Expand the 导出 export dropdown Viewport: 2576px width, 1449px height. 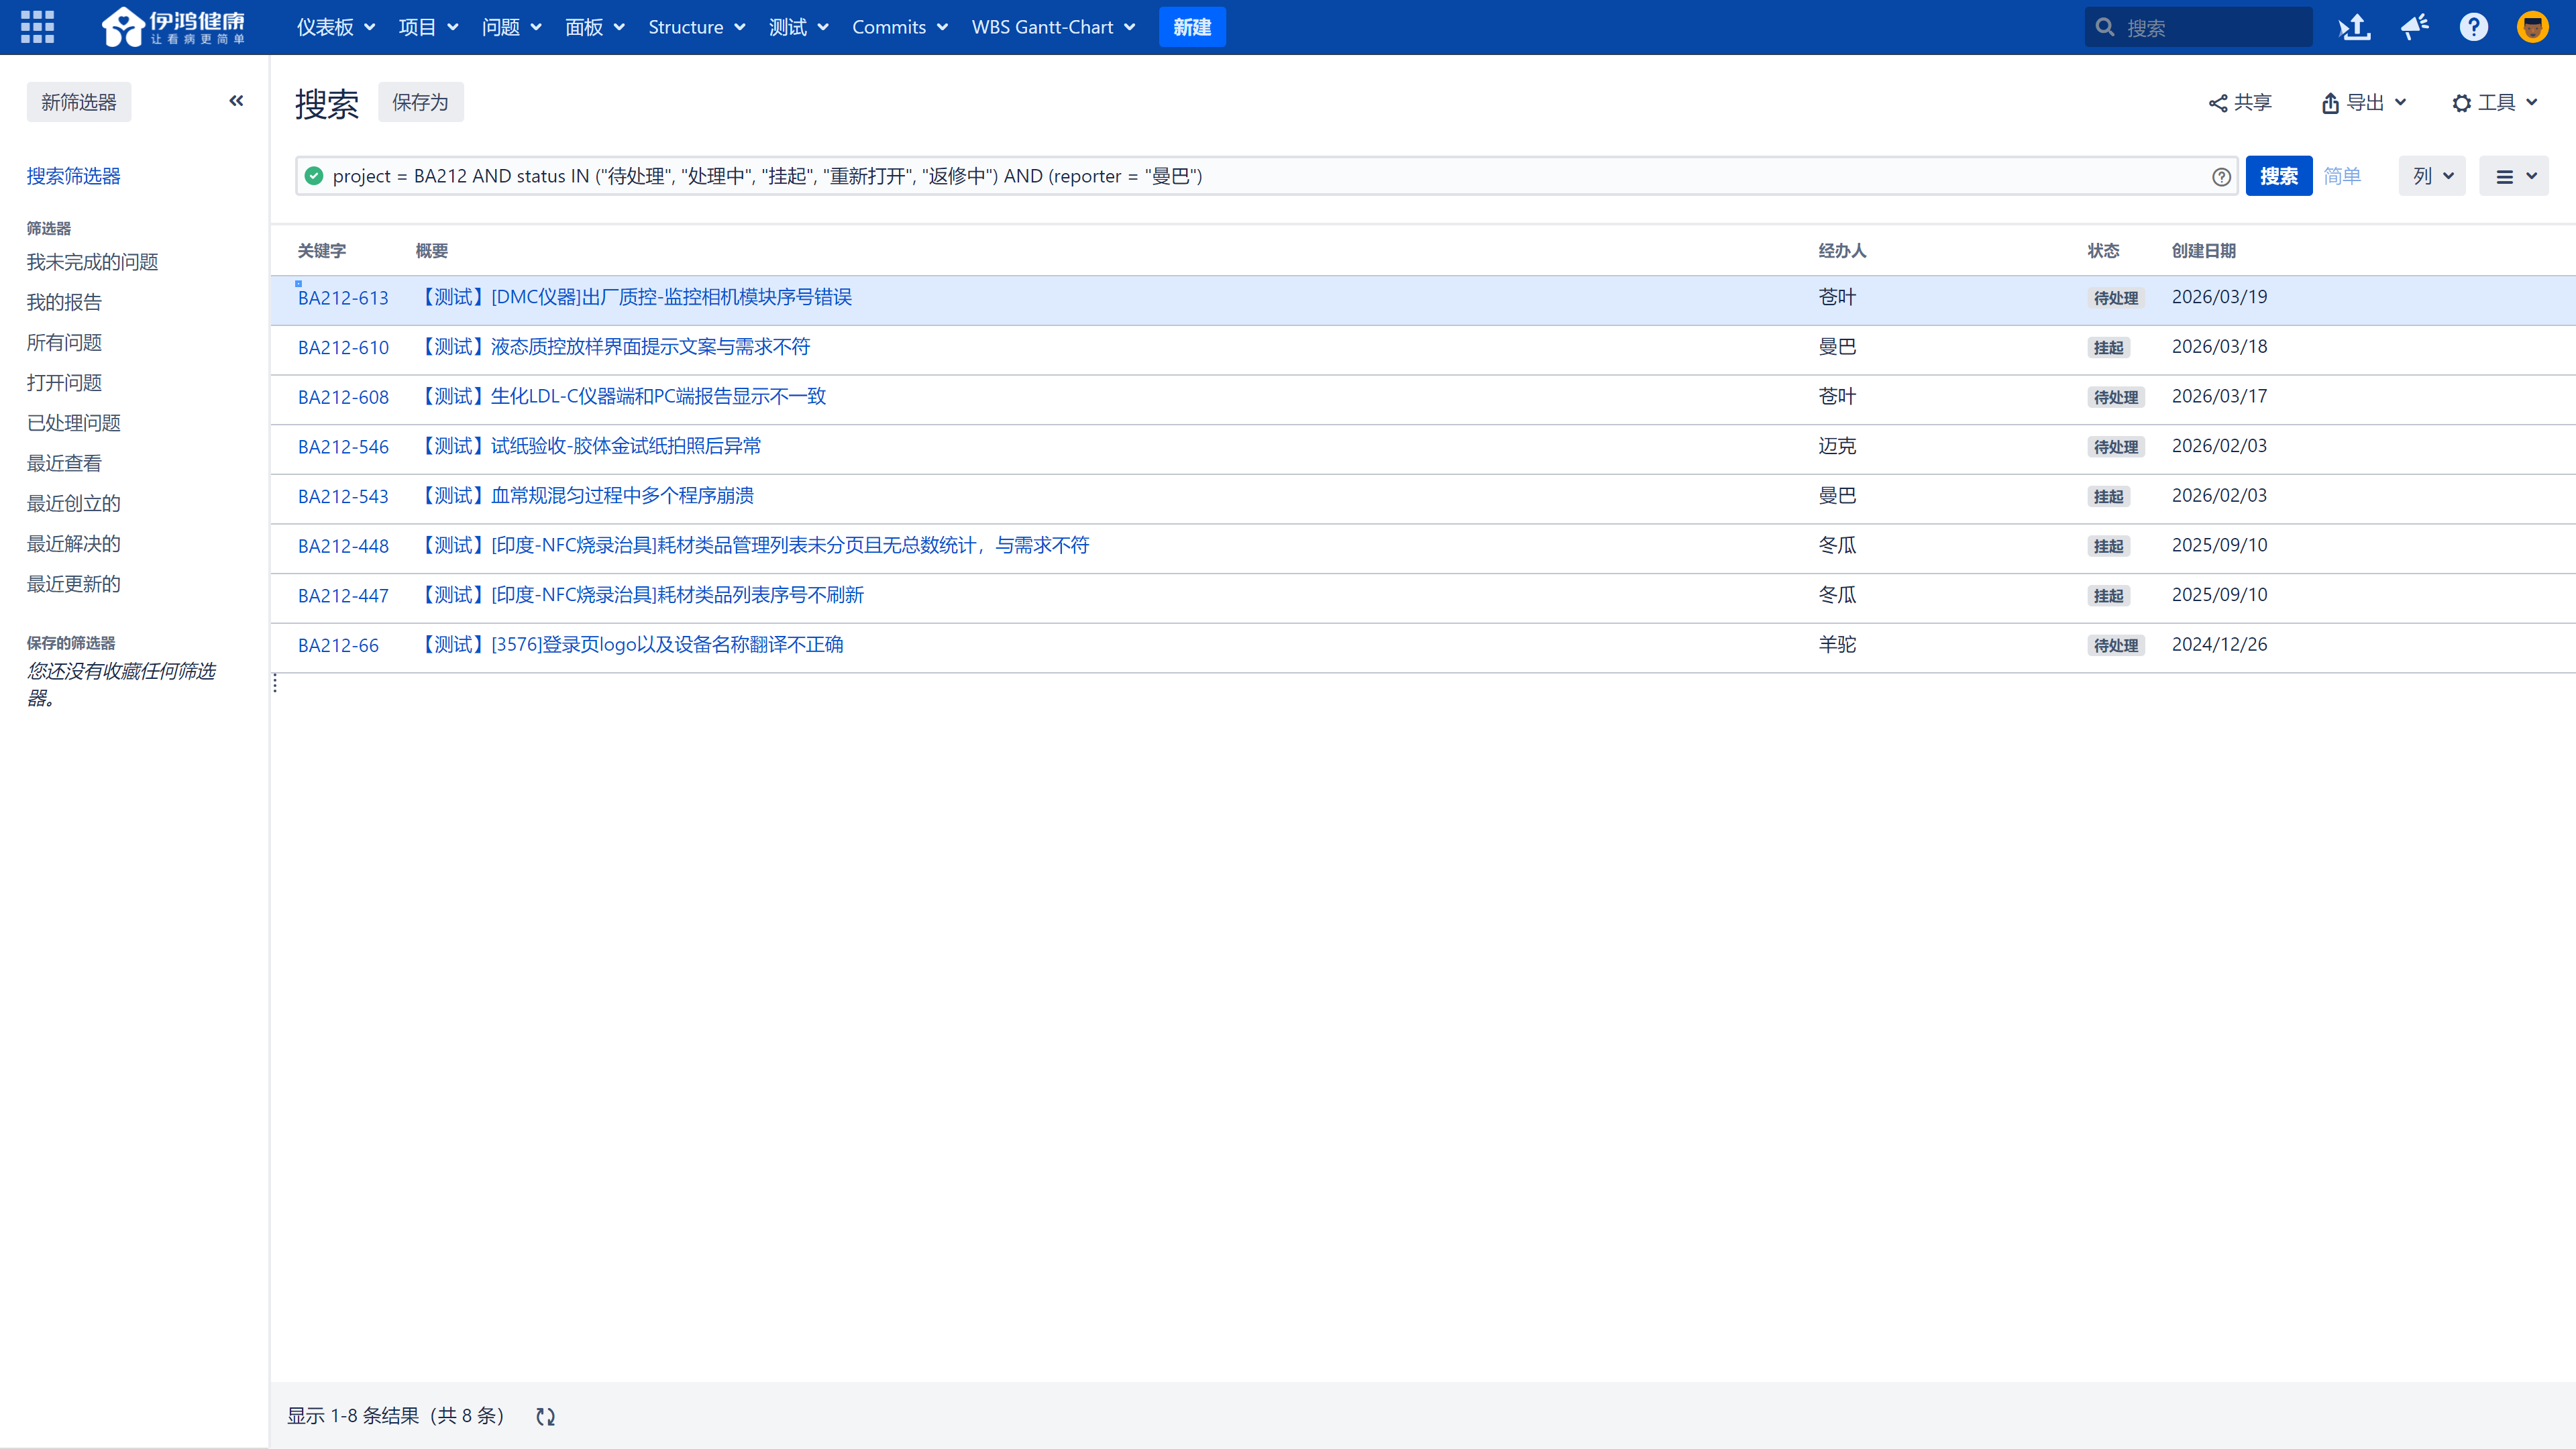coord(2364,102)
